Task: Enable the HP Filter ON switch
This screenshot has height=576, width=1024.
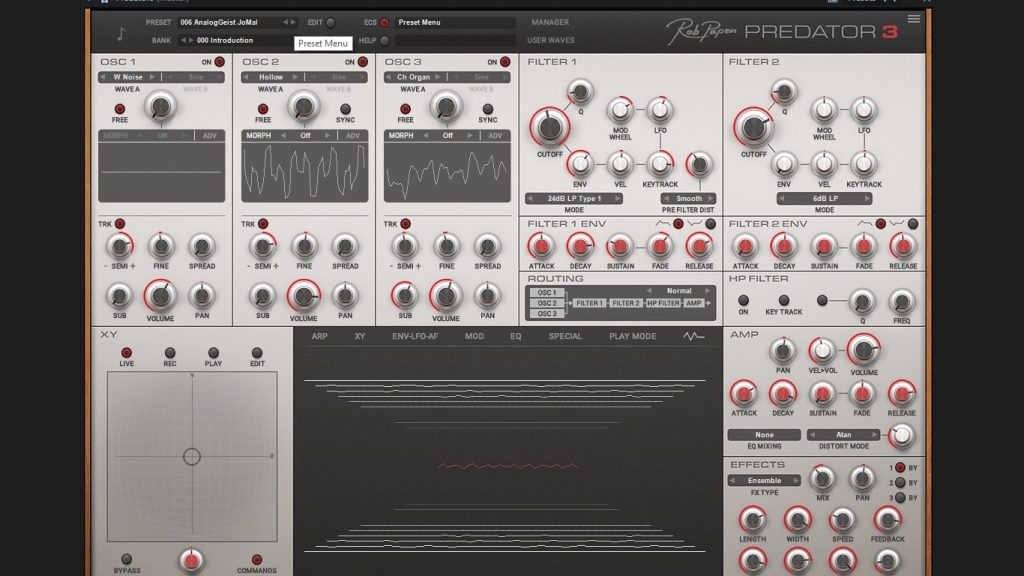Action: tap(743, 300)
